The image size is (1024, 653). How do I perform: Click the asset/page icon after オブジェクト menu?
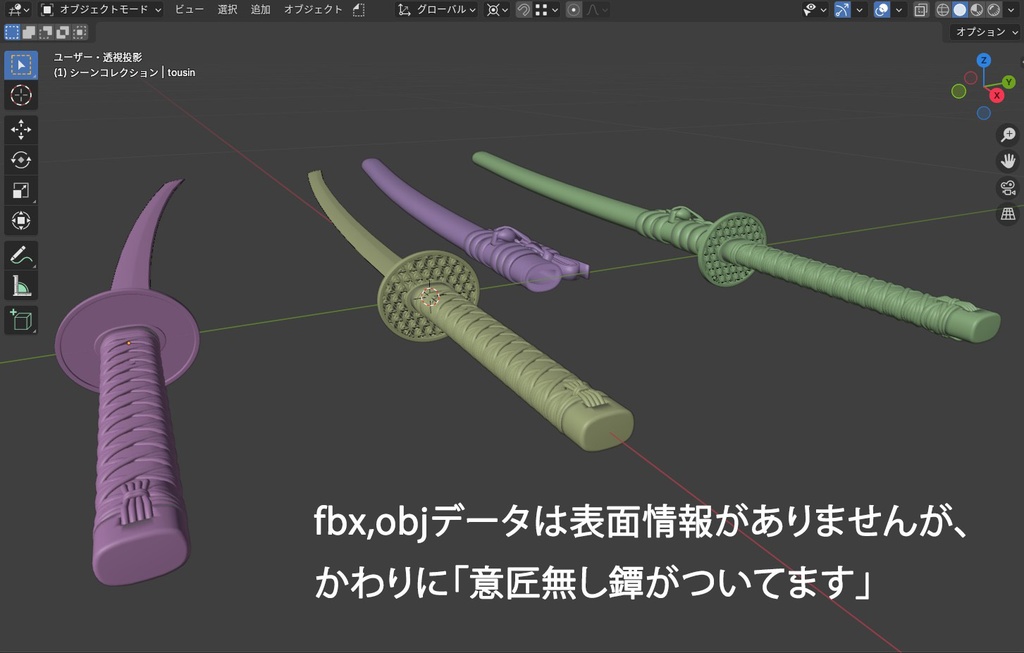359,10
